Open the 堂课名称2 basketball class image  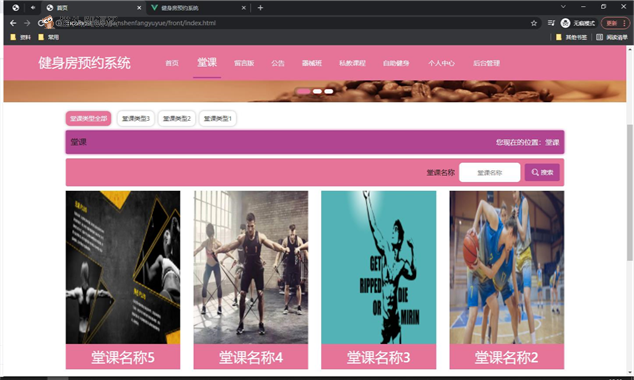click(507, 267)
